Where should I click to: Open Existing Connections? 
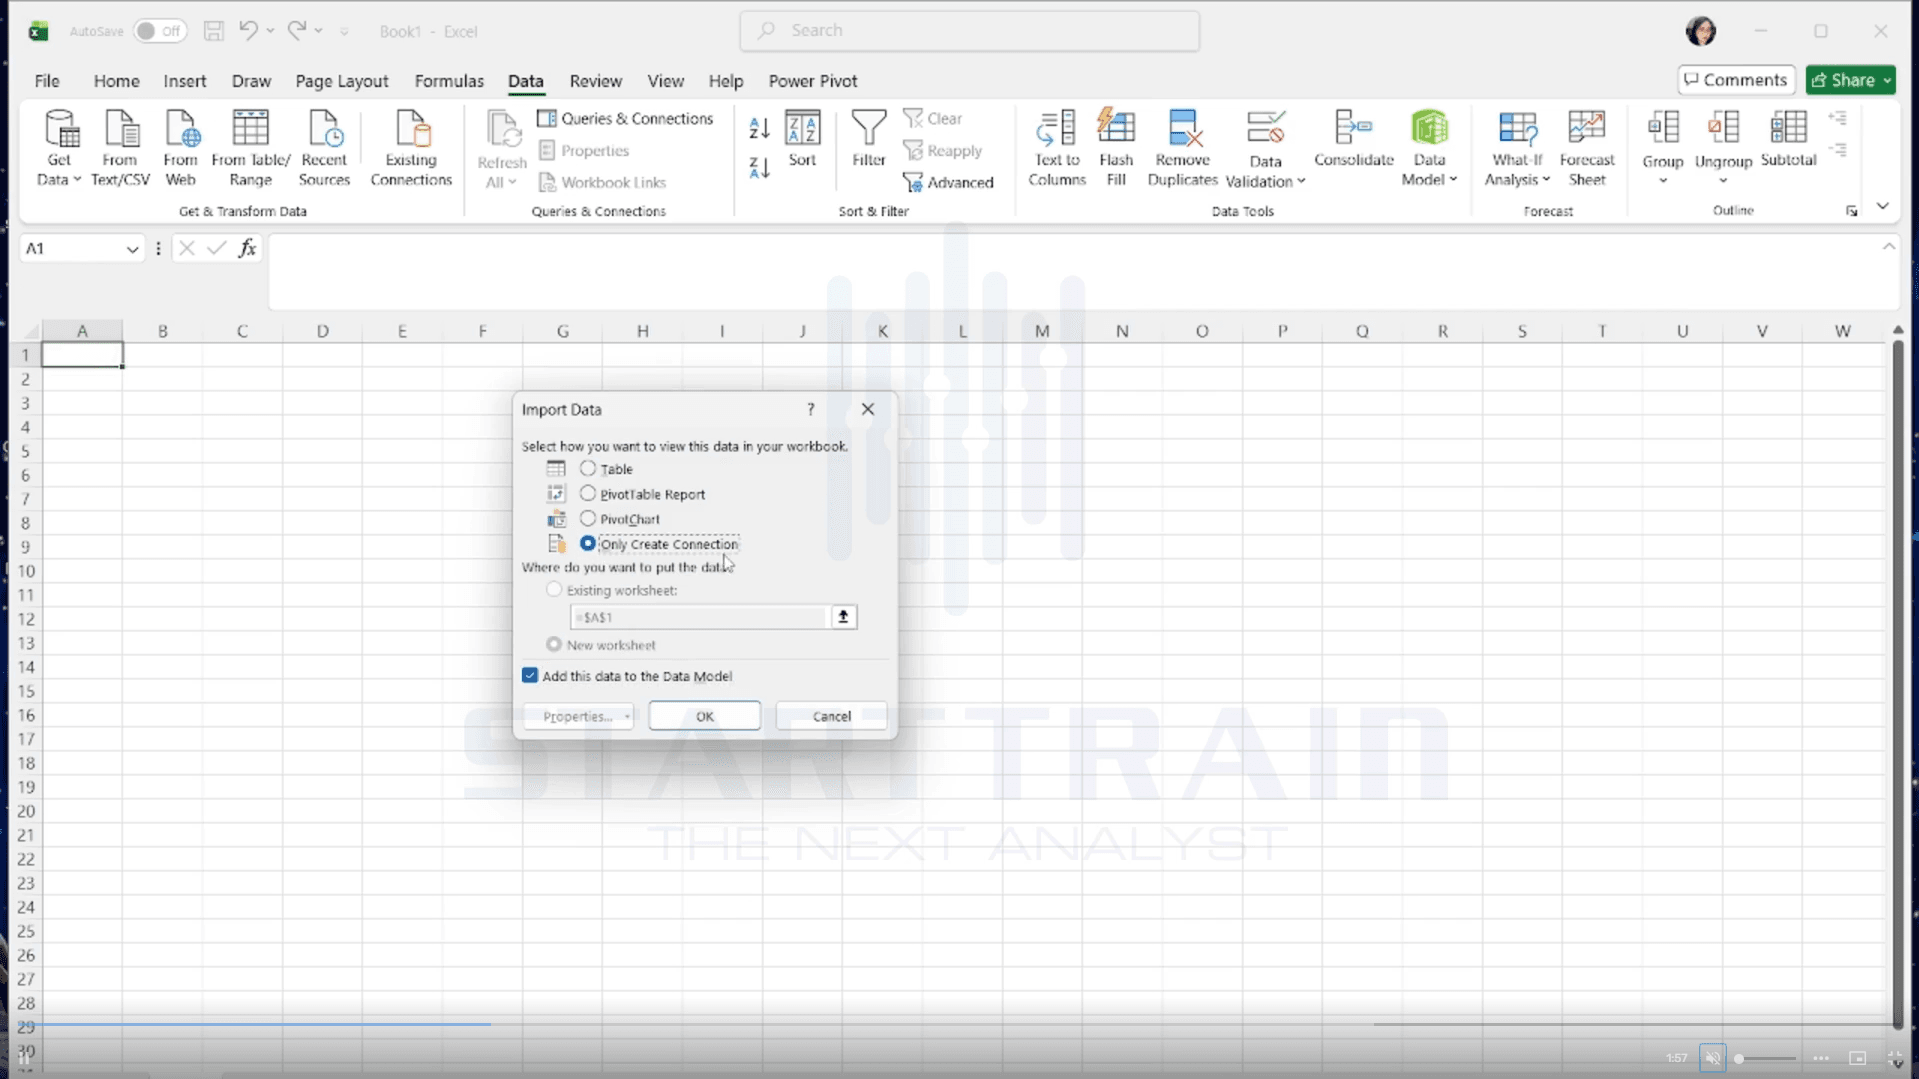pyautogui.click(x=411, y=149)
